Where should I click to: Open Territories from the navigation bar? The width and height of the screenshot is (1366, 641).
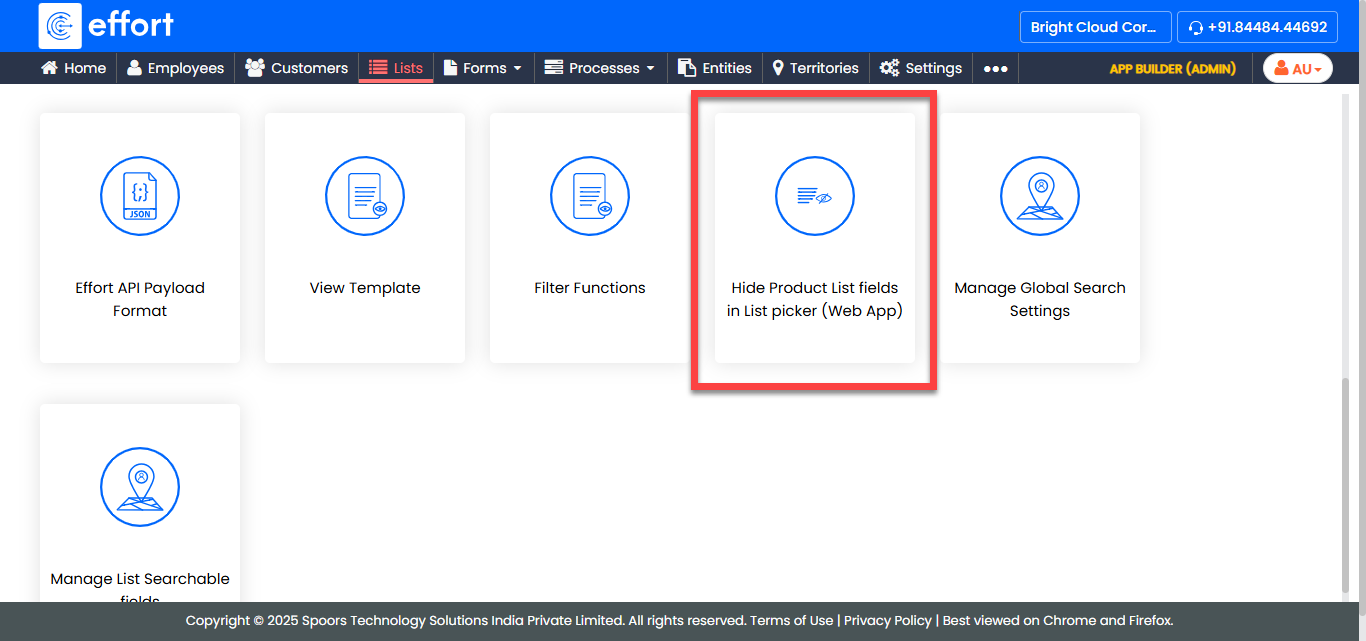815,69
